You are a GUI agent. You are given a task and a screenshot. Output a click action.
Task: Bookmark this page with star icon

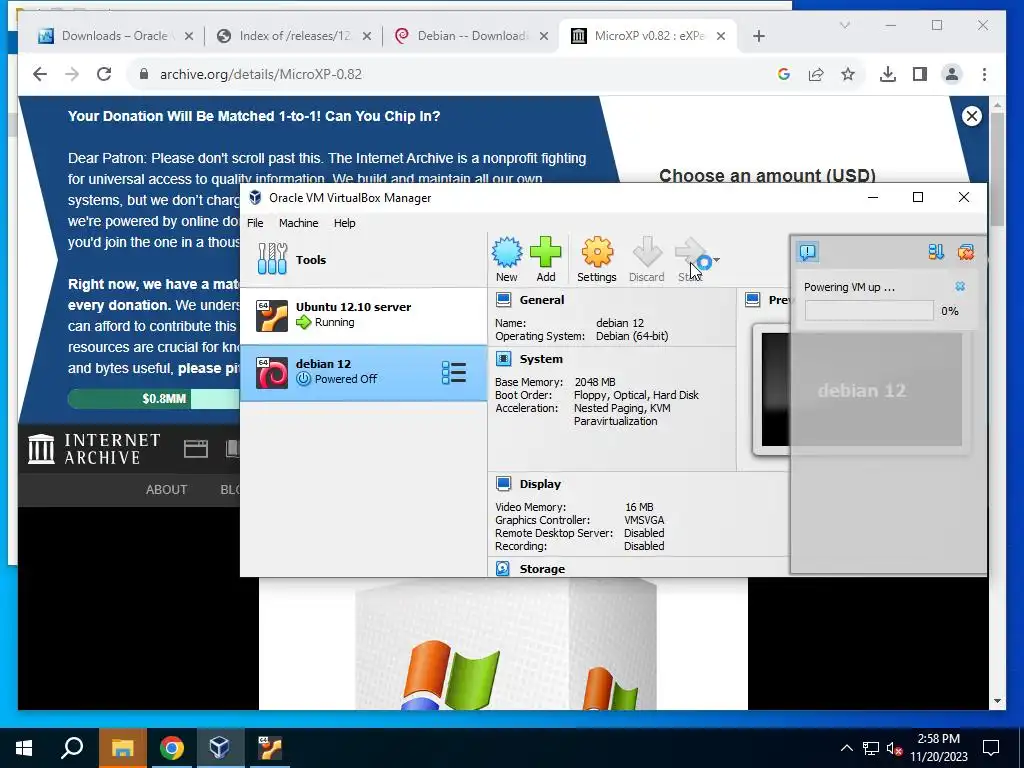(x=848, y=74)
